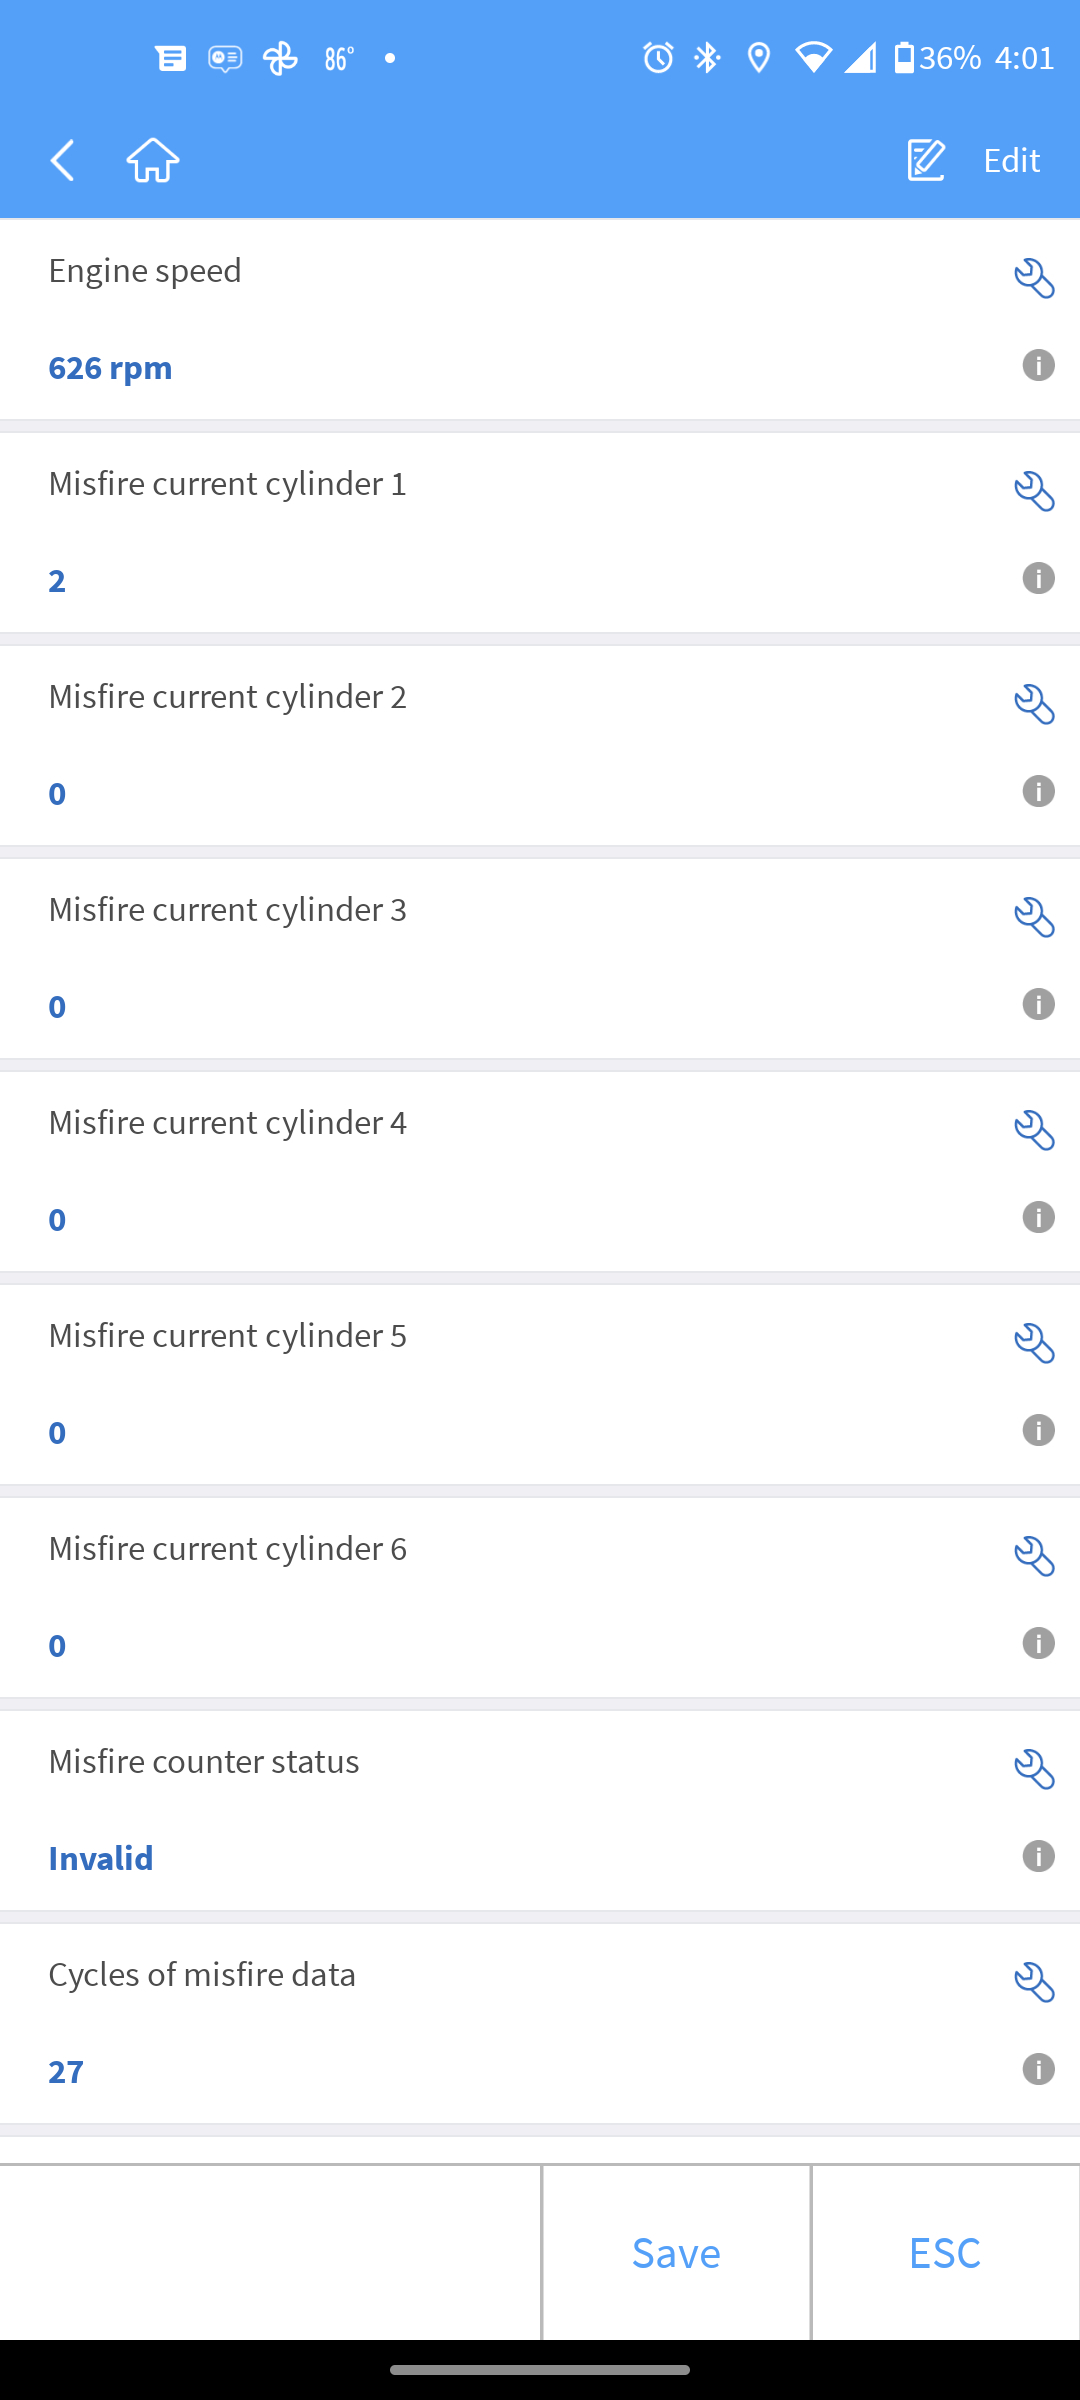Tap the Android navigation gesture bar

coord(540,2370)
